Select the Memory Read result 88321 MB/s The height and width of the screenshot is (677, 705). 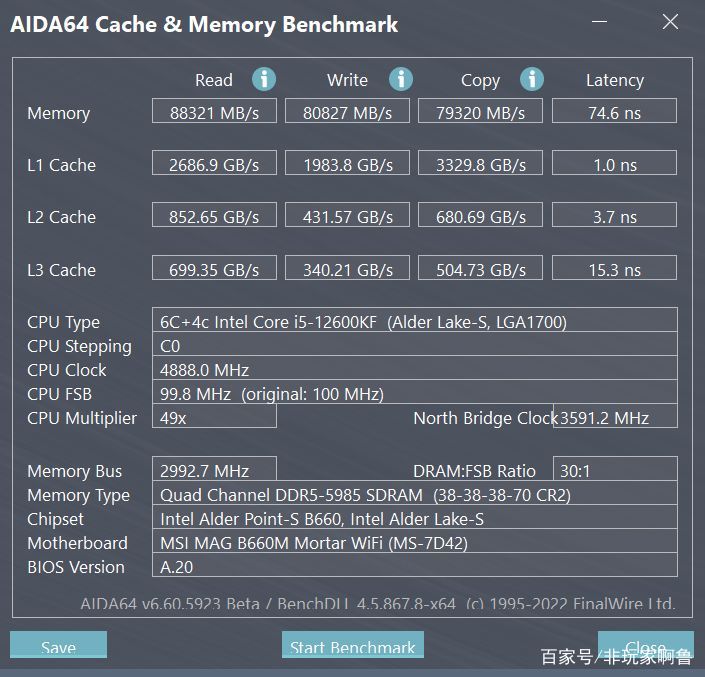(214, 111)
